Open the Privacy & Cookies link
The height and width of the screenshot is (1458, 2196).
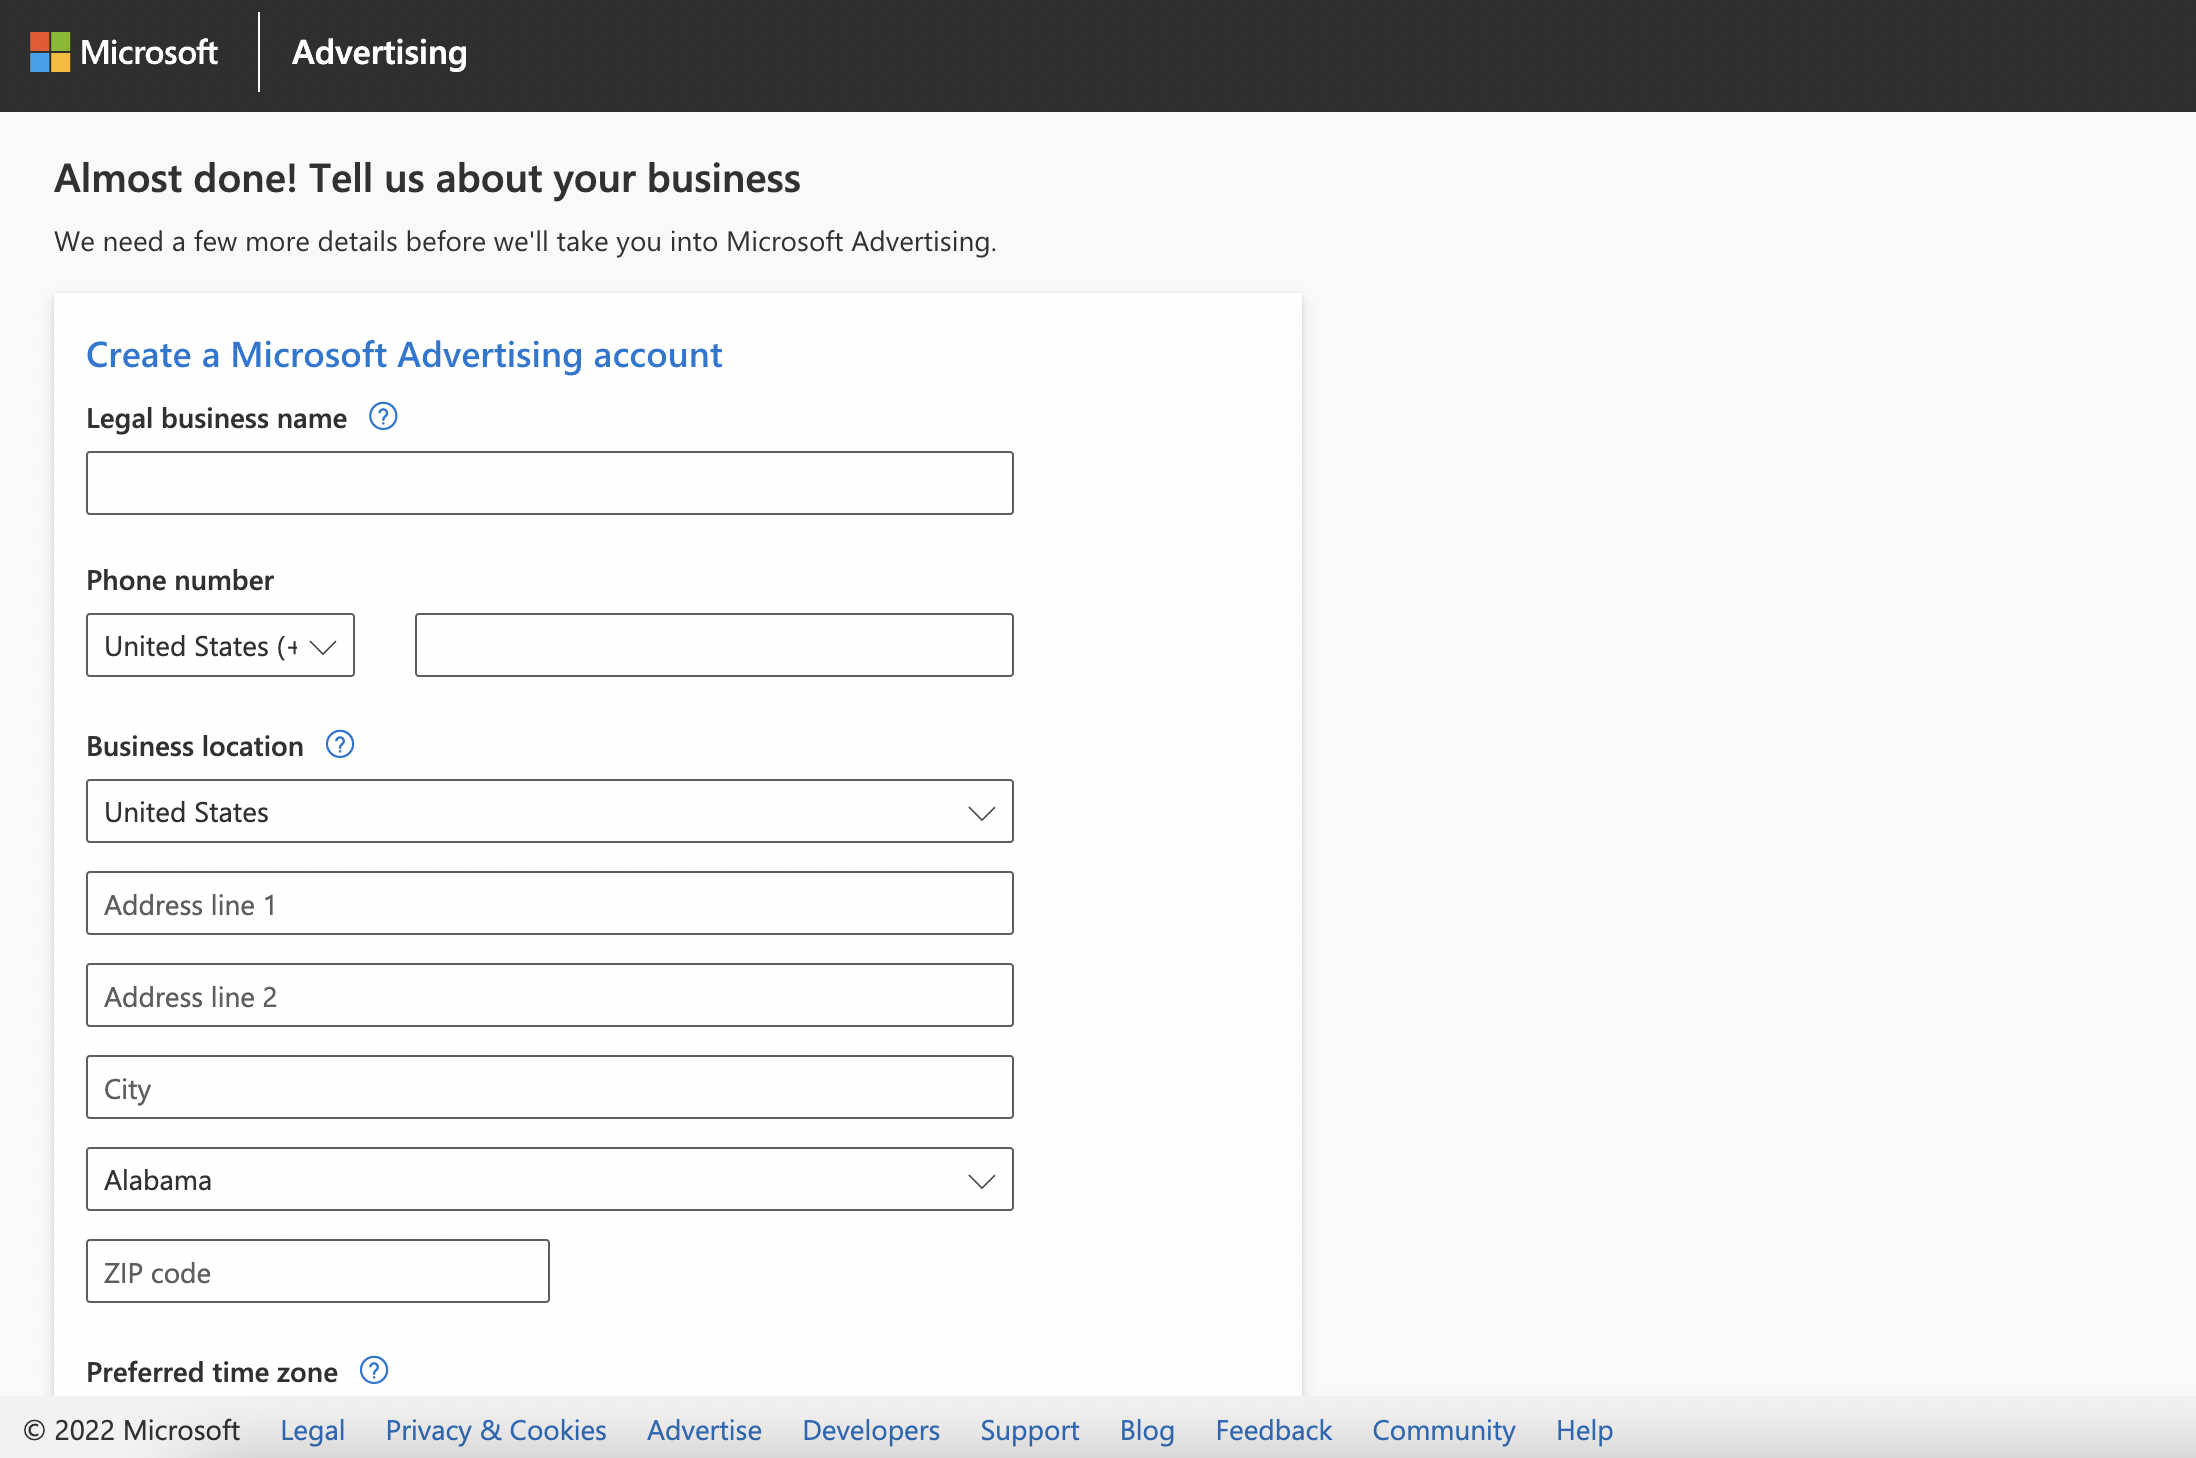click(496, 1430)
